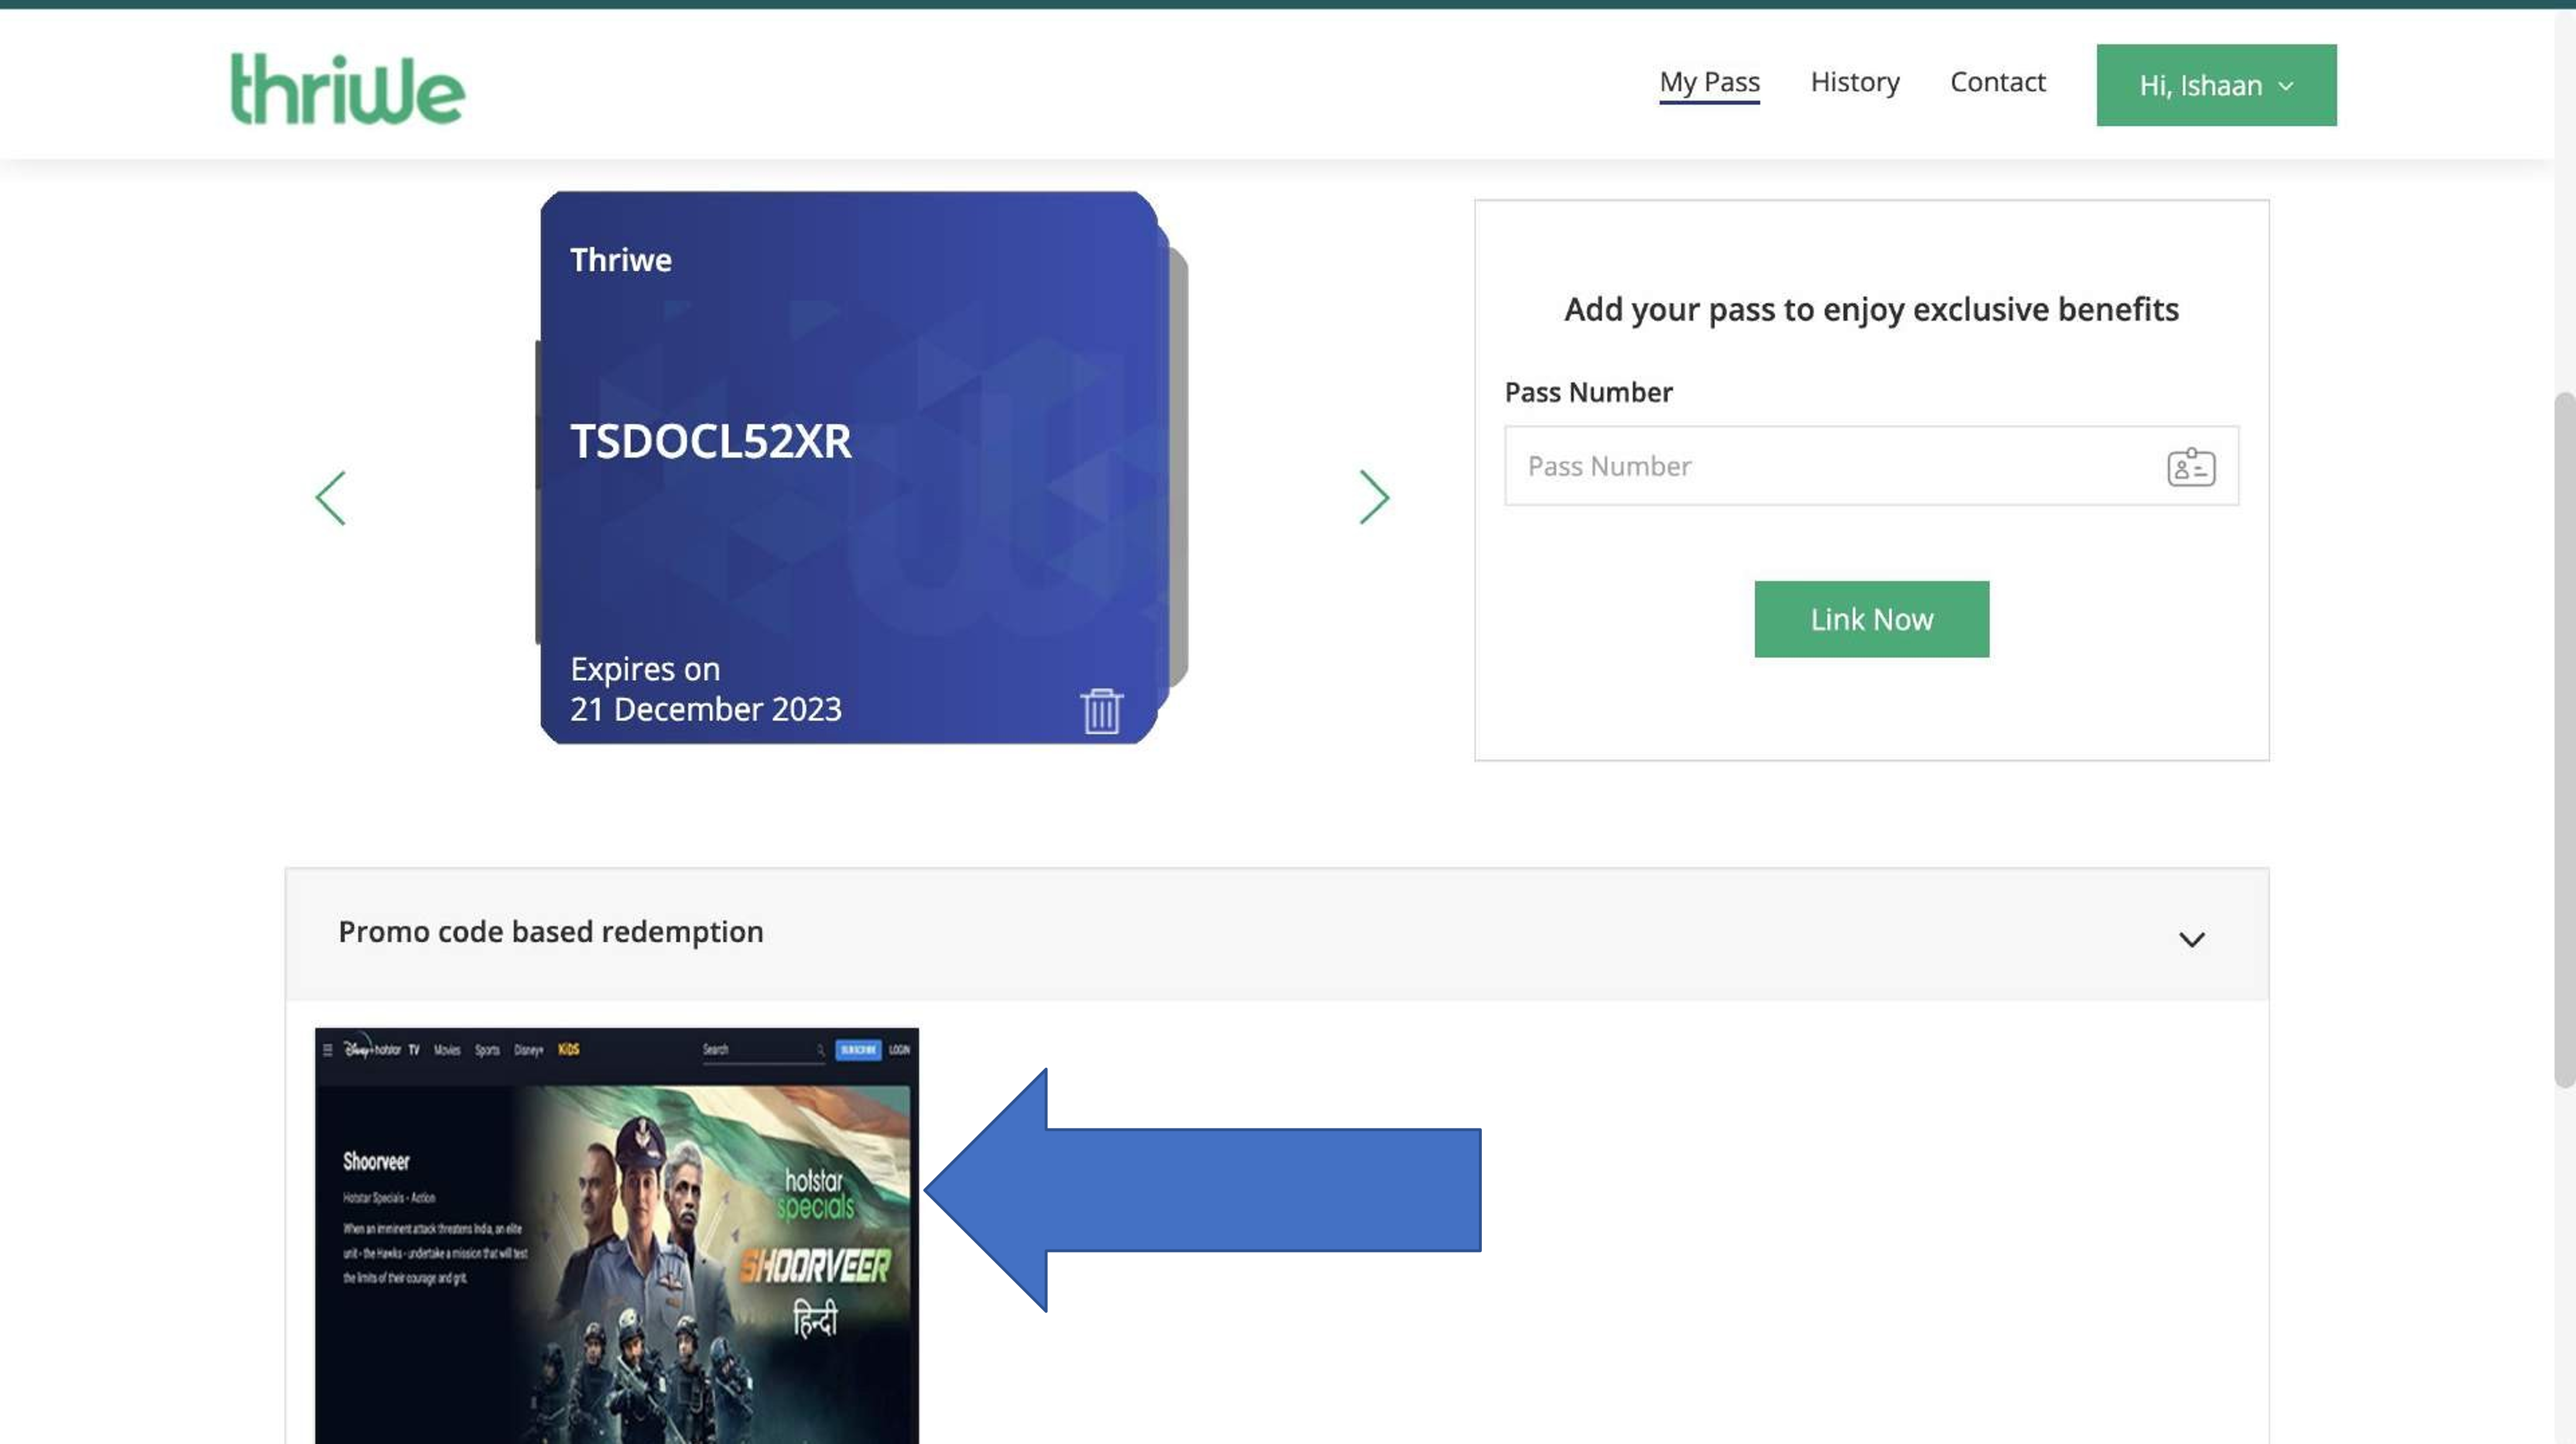2576x1444 pixels.
Task: Open the My Pass page
Action: 1708,82
